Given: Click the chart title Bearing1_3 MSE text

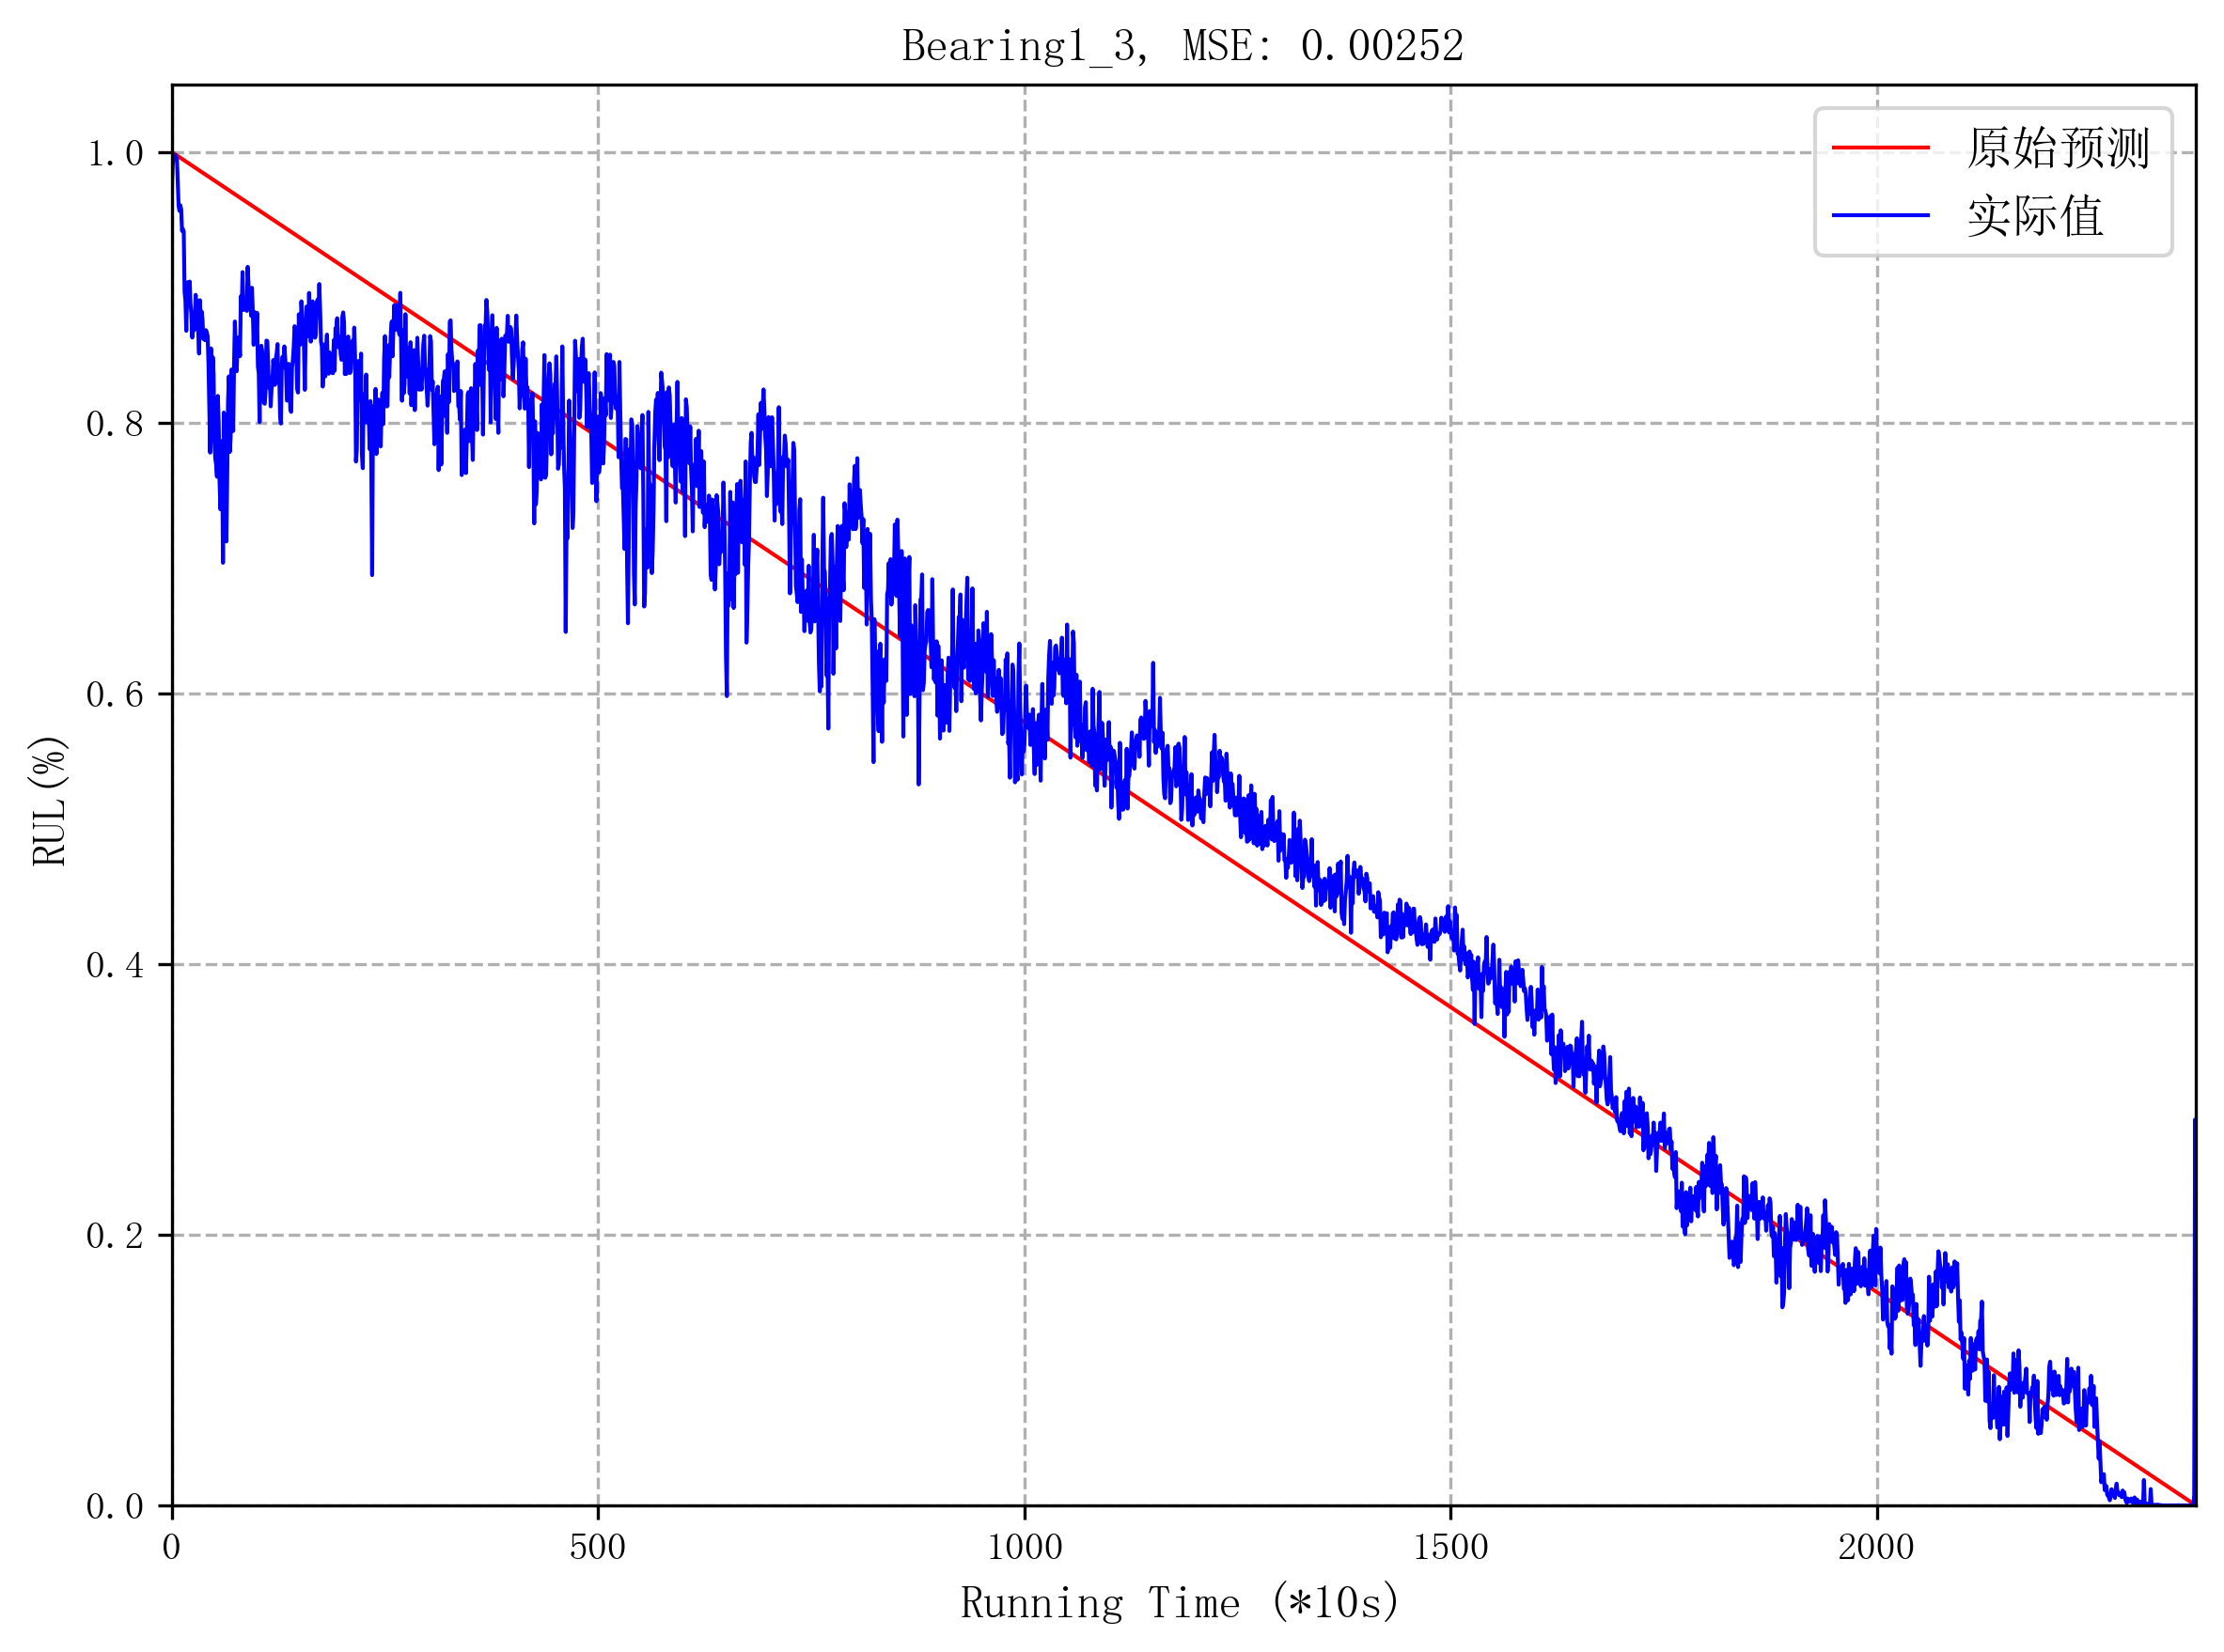Looking at the screenshot, I should click(x=1182, y=46).
